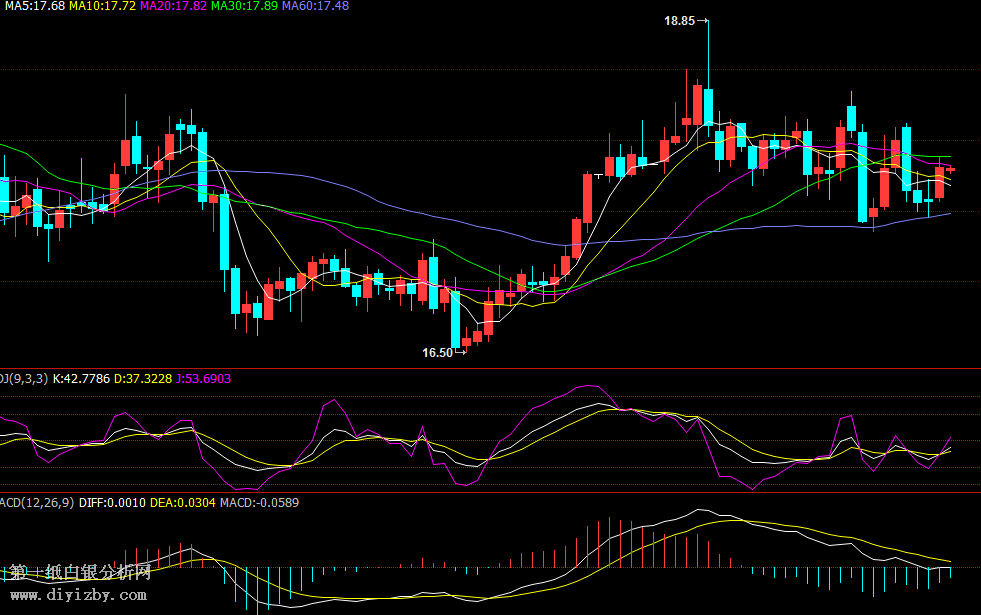Click the red divider line above the KDJ panel
The width and height of the screenshot is (981, 615).
[x=490, y=368]
